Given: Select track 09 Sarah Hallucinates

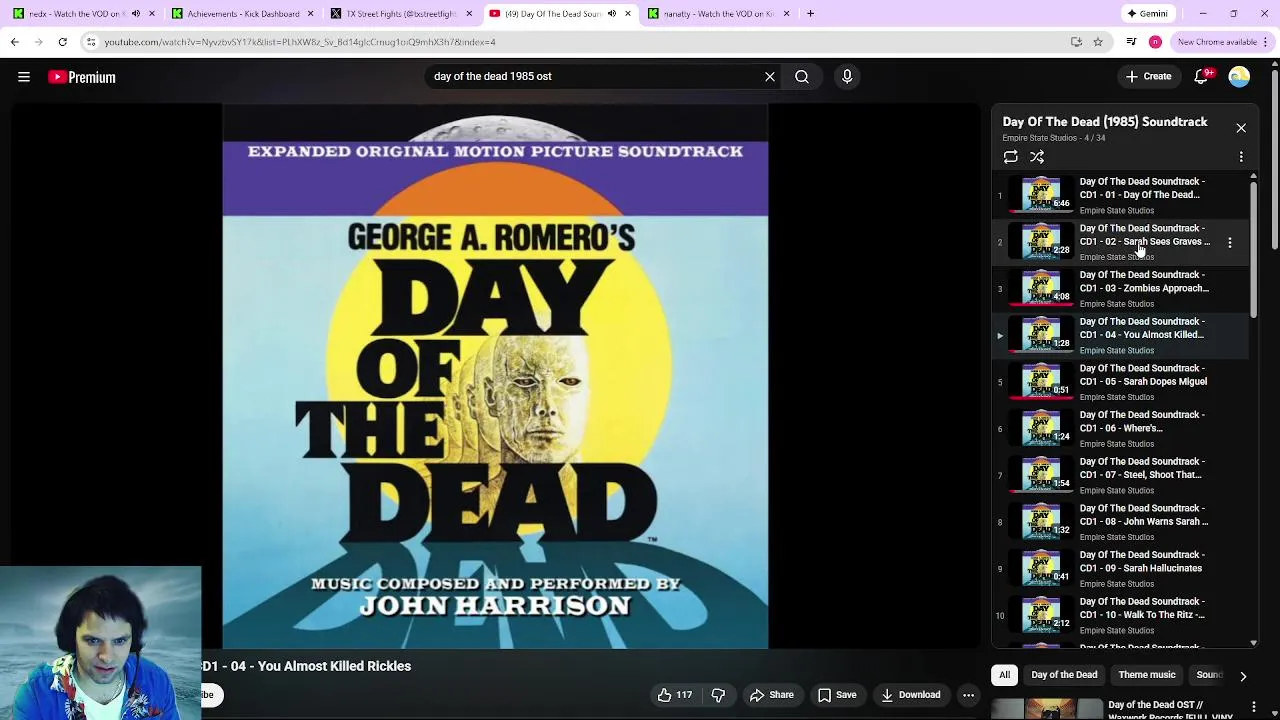Looking at the screenshot, I should (x=1120, y=568).
